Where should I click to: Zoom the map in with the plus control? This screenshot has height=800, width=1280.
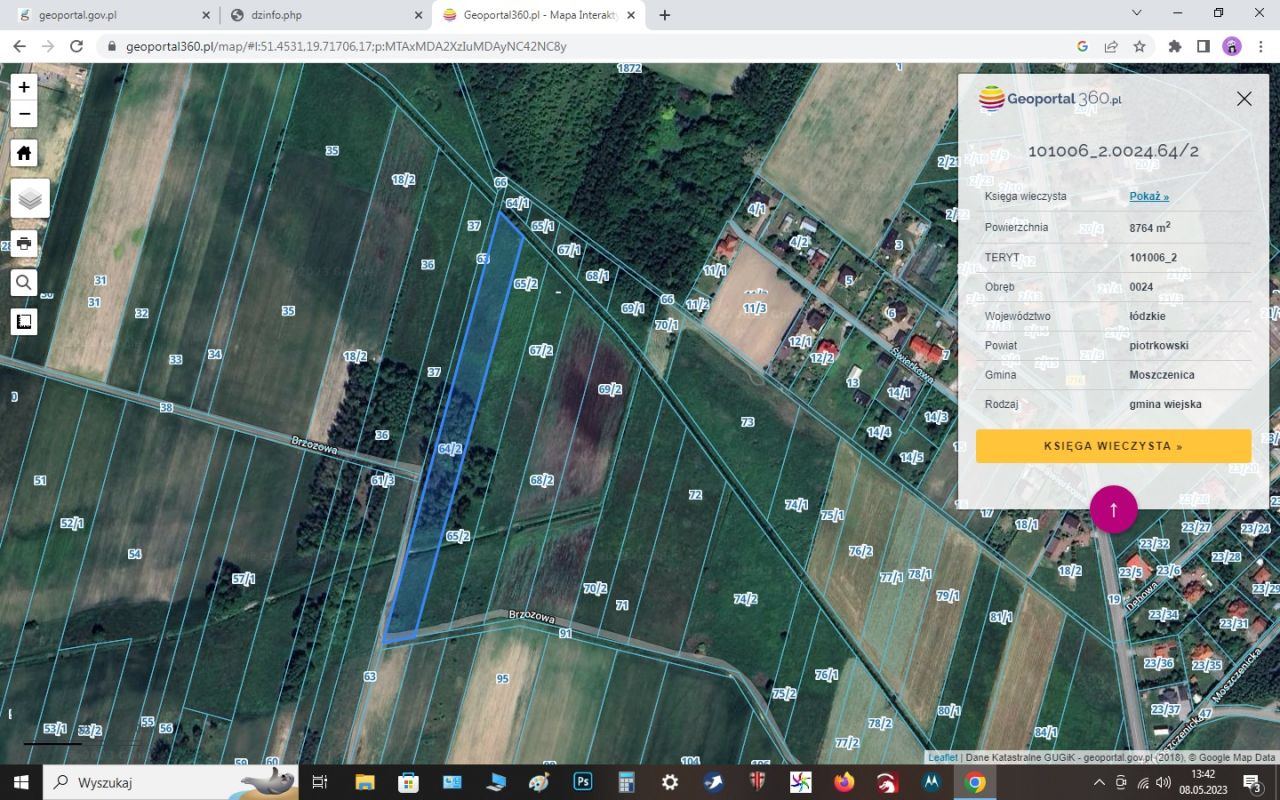(23, 87)
